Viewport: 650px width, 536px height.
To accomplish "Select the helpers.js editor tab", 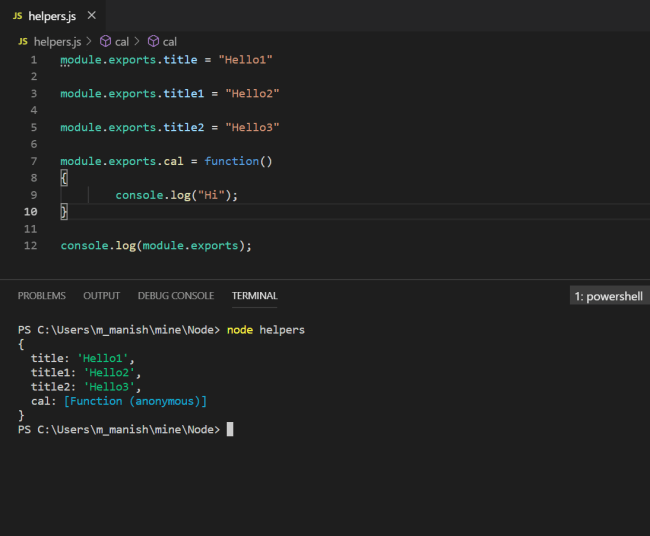I will click(x=53, y=16).
